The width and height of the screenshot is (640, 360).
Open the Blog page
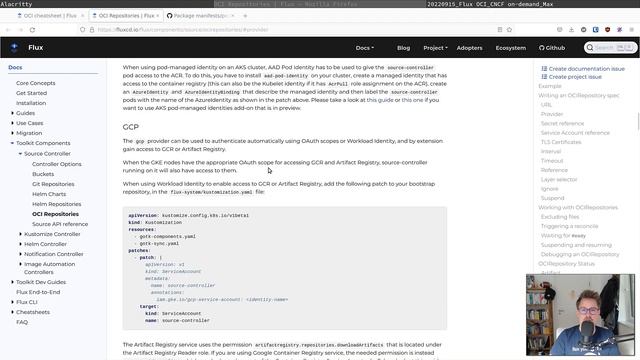click(403, 48)
